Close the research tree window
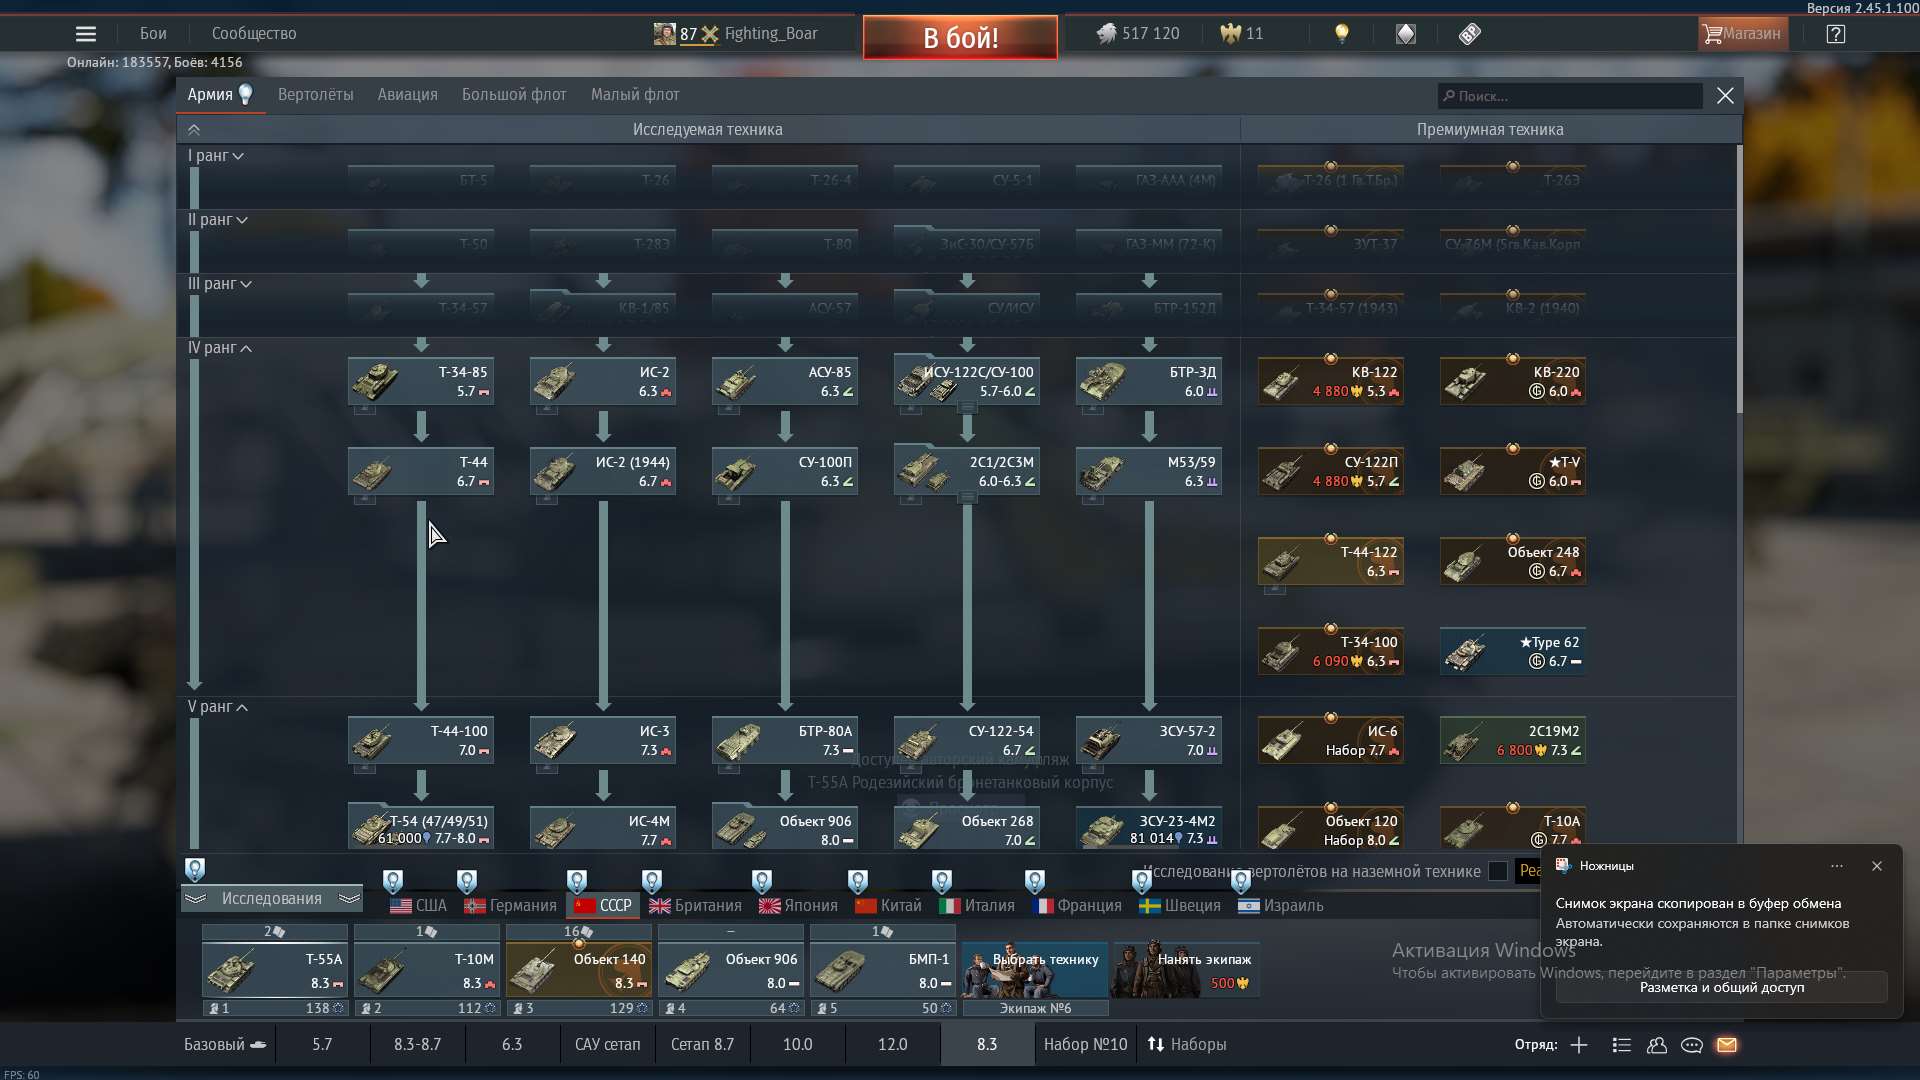Image resolution: width=1920 pixels, height=1080 pixels. [x=1725, y=96]
